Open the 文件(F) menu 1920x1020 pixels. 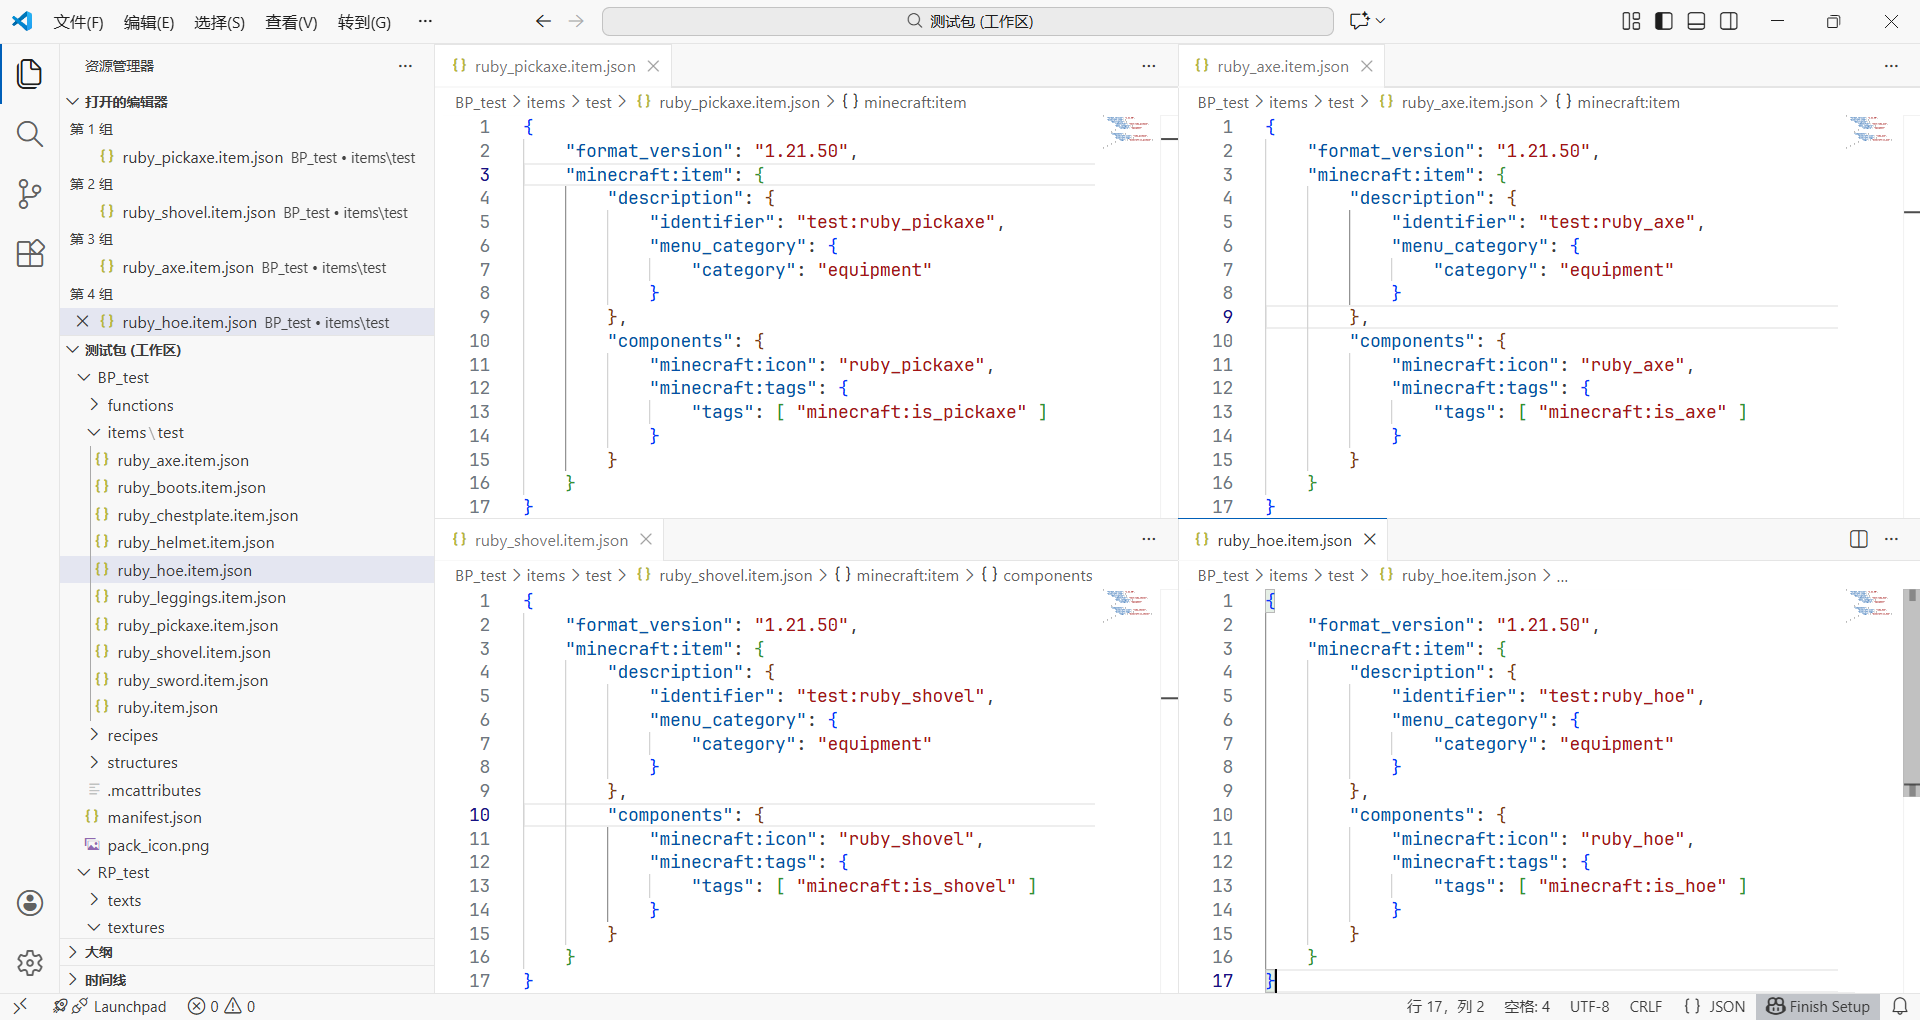(x=78, y=22)
